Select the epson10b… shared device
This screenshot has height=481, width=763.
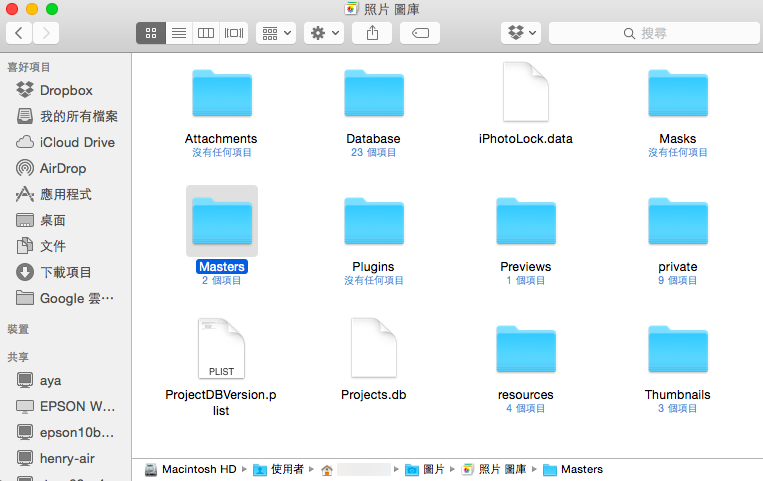tap(66, 432)
